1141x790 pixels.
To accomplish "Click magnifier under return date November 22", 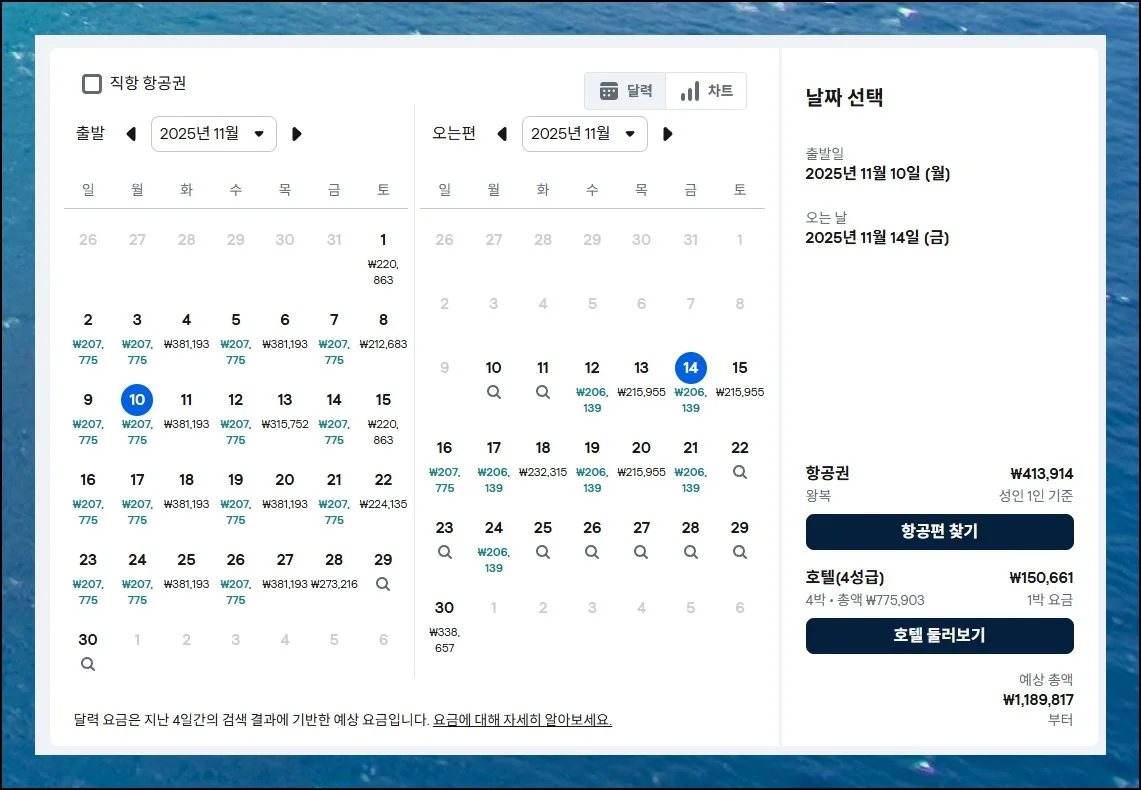I will [x=739, y=472].
